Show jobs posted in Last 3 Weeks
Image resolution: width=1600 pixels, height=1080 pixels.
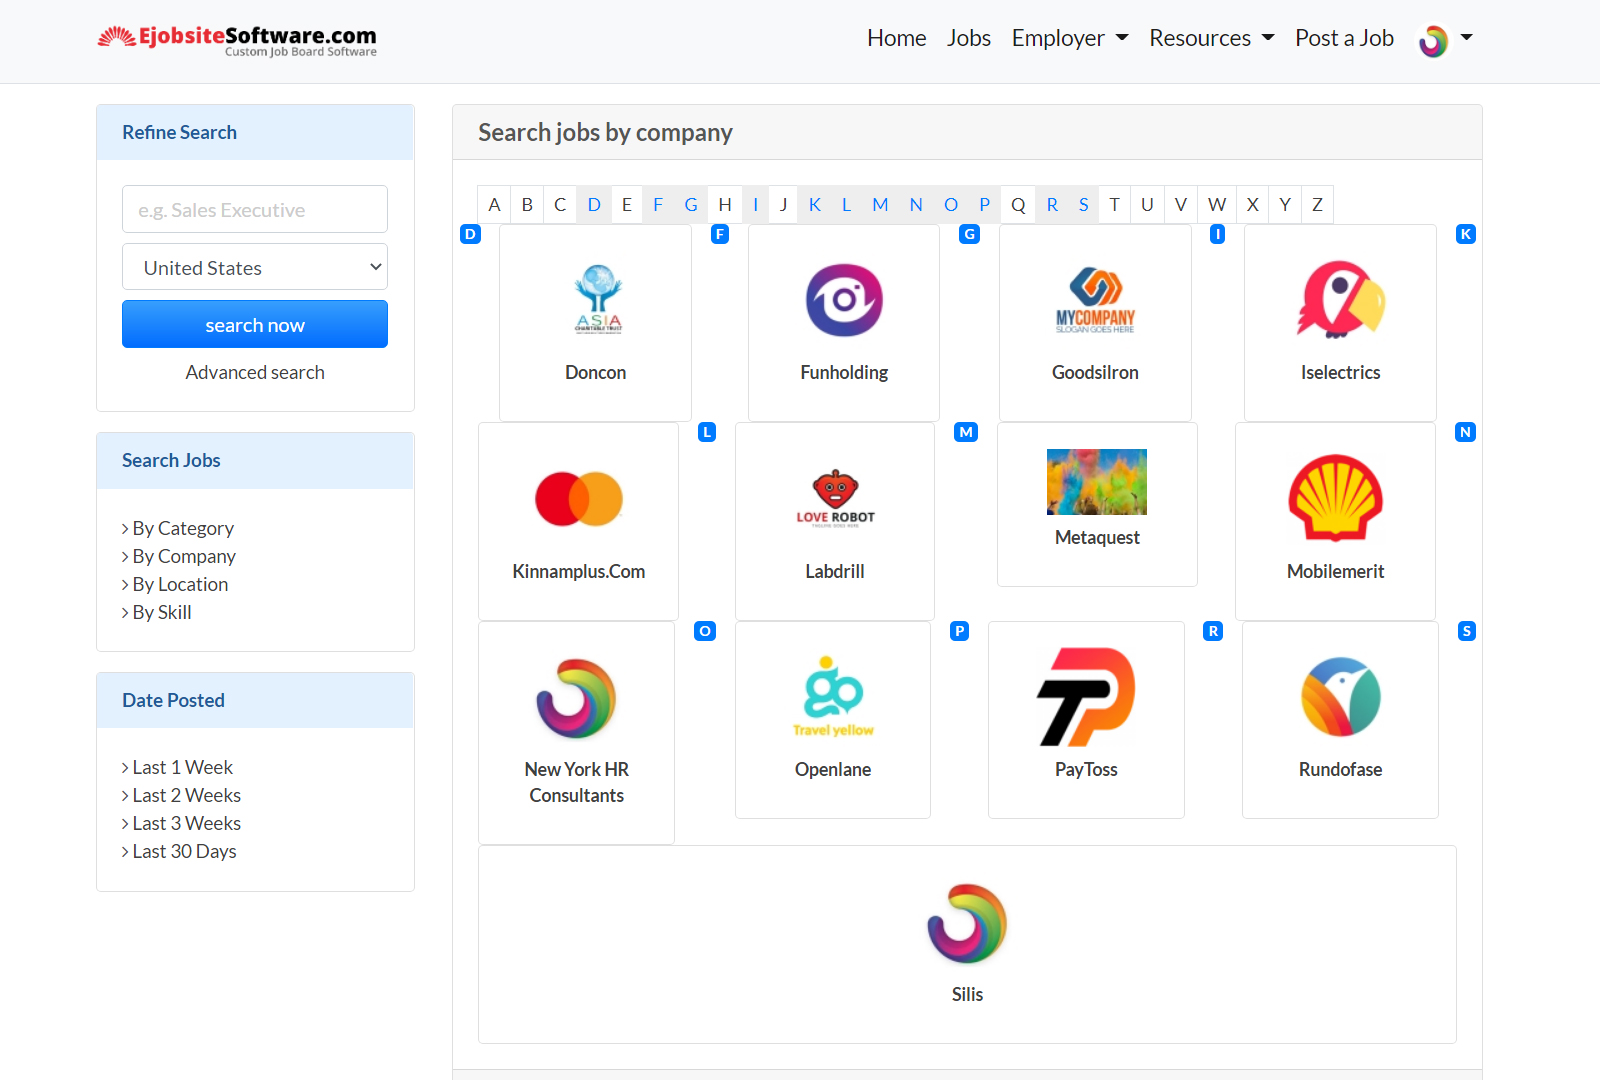(x=186, y=823)
